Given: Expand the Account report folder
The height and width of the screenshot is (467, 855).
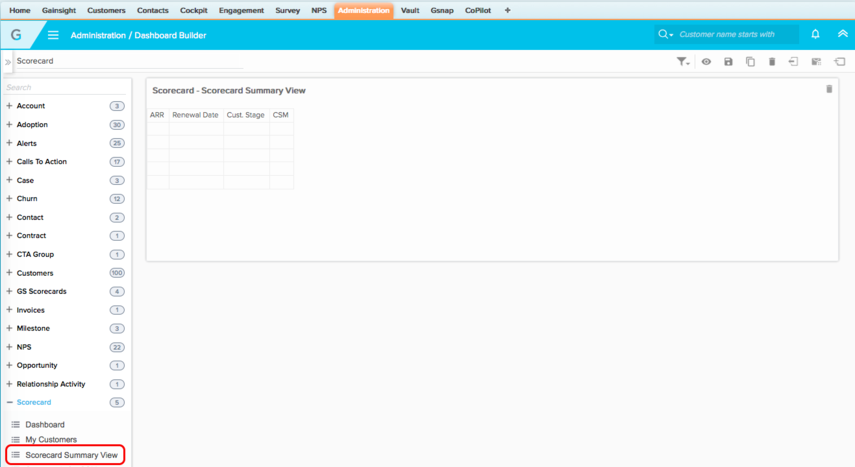Looking at the screenshot, I should pos(9,106).
